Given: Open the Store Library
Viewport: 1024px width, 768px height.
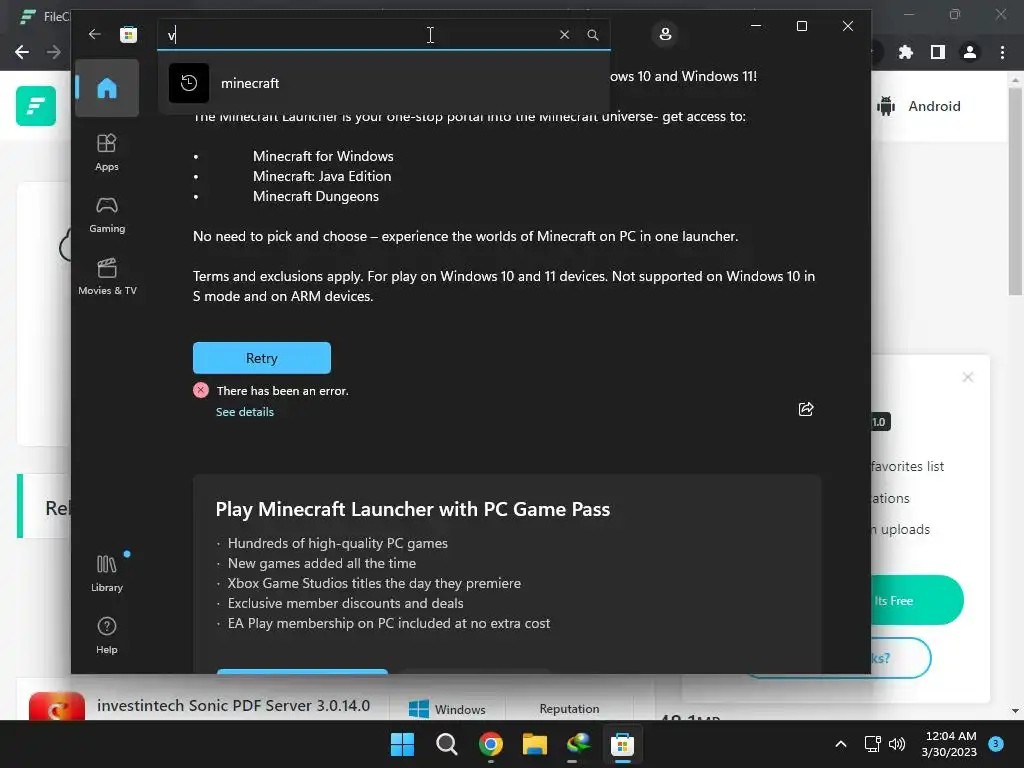Looking at the screenshot, I should [107, 573].
